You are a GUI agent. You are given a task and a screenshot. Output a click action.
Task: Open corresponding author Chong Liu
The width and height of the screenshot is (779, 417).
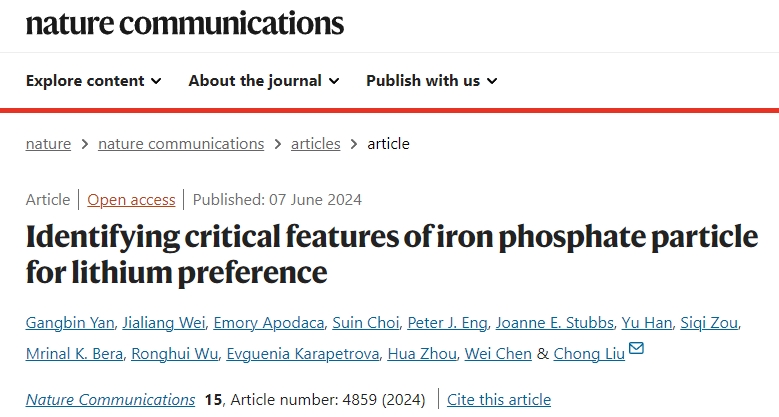[x=589, y=353]
